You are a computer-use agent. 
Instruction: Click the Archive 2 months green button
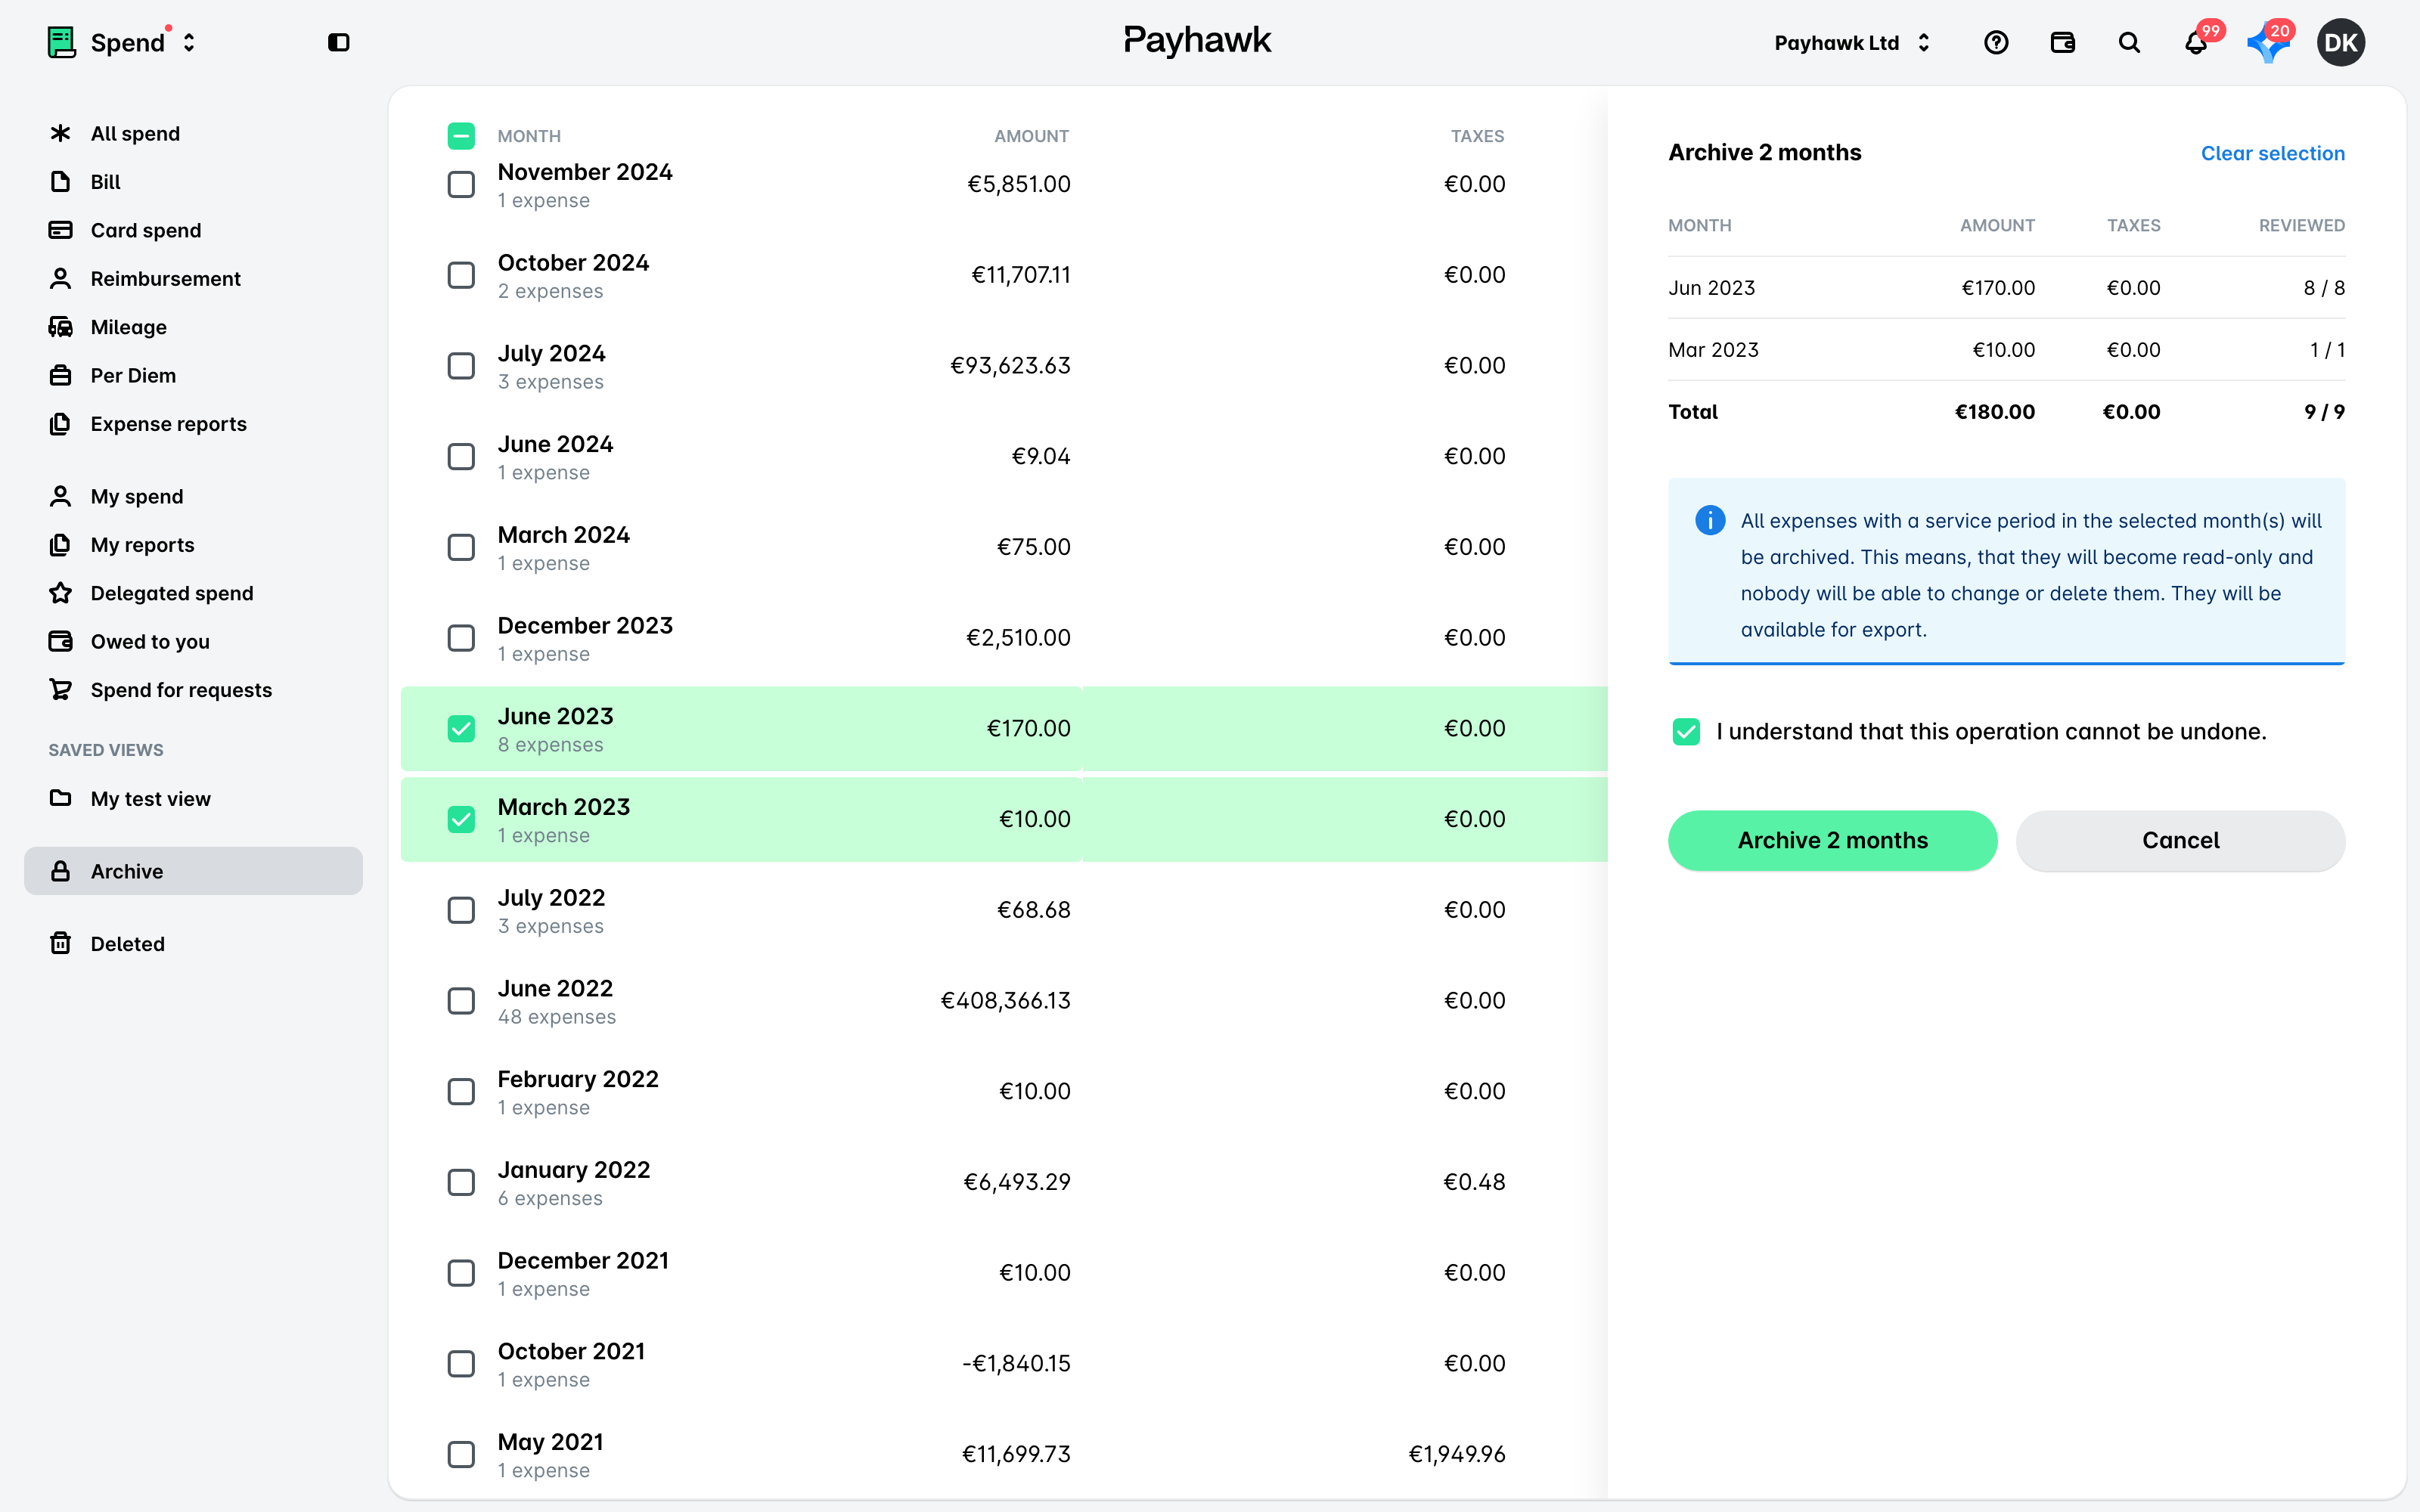click(1832, 841)
